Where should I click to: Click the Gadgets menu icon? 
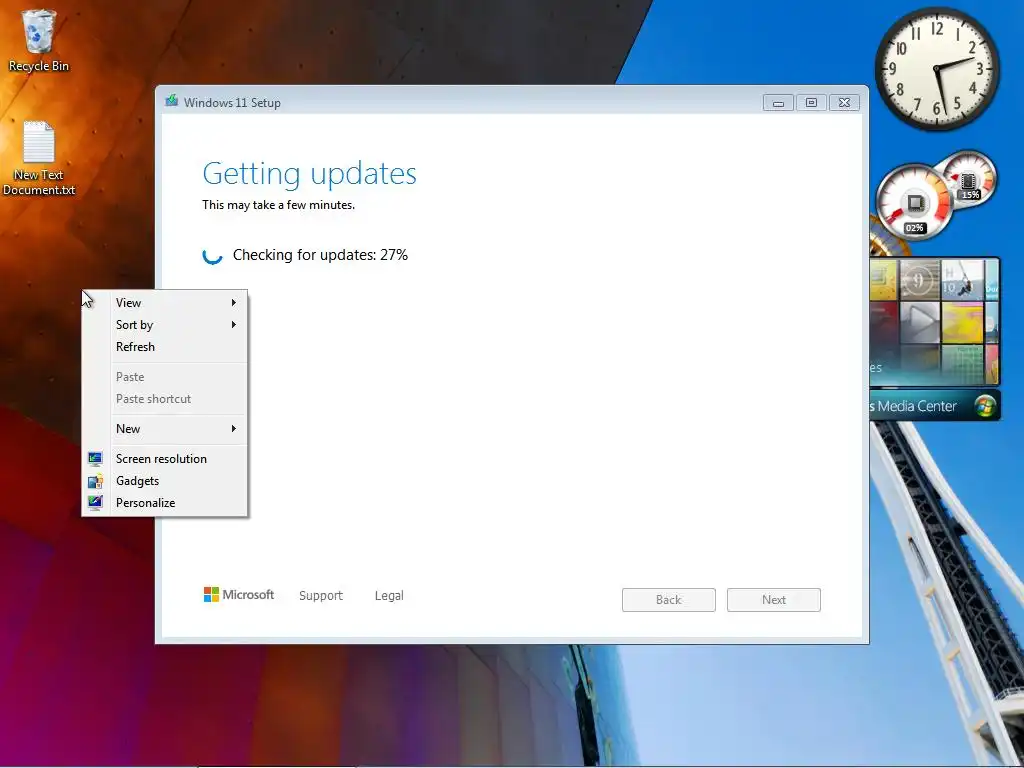click(x=95, y=481)
